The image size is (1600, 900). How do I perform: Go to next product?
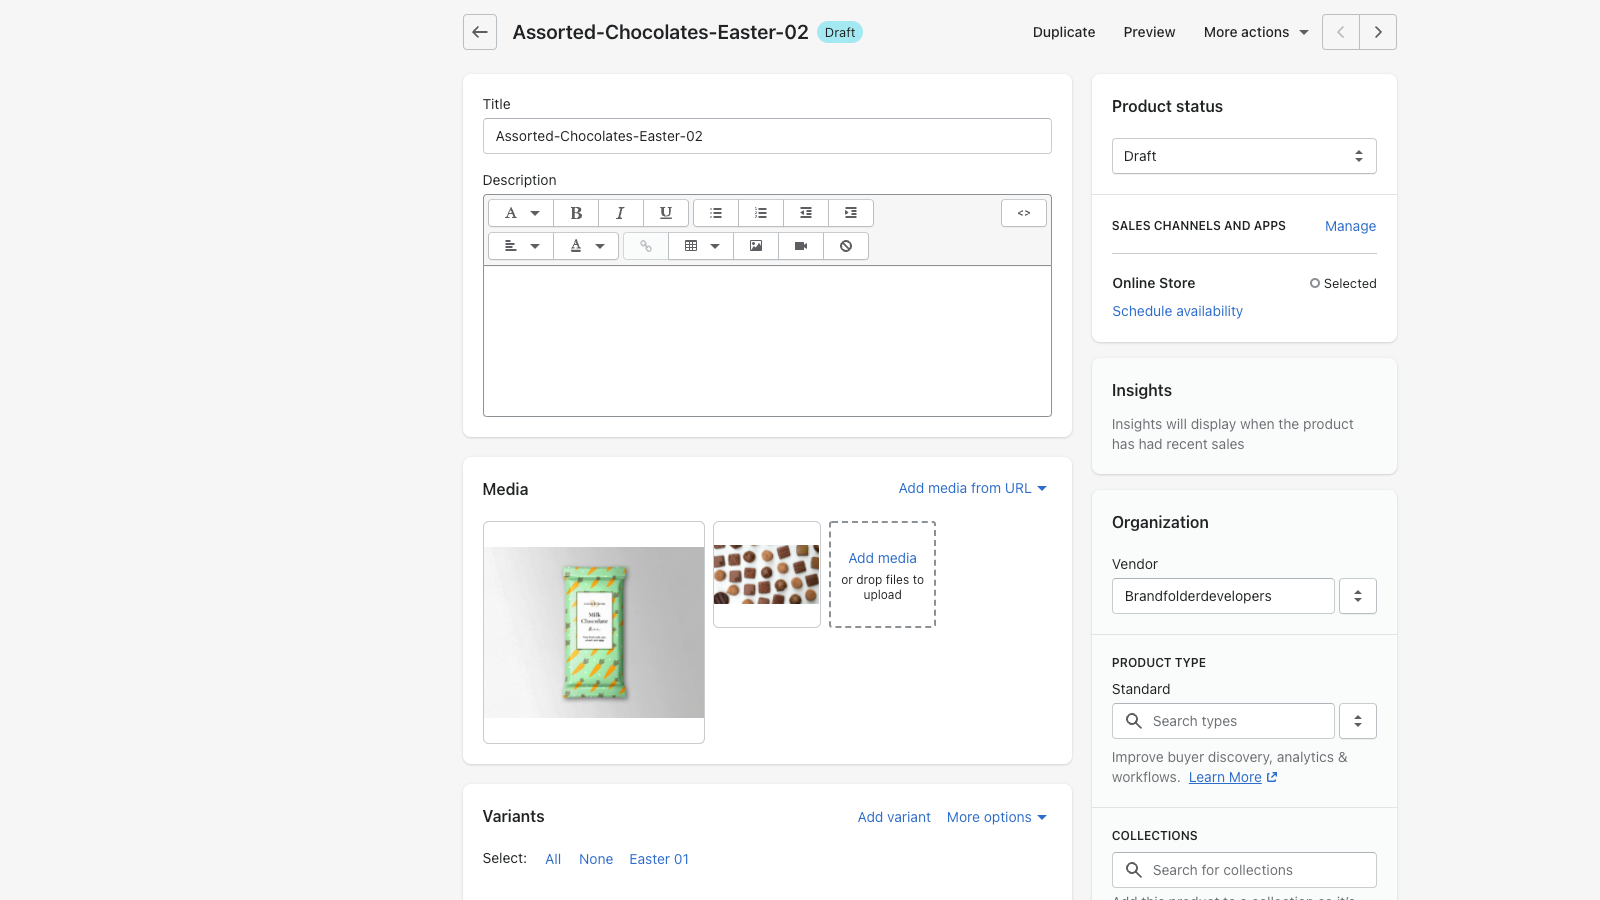[1378, 32]
